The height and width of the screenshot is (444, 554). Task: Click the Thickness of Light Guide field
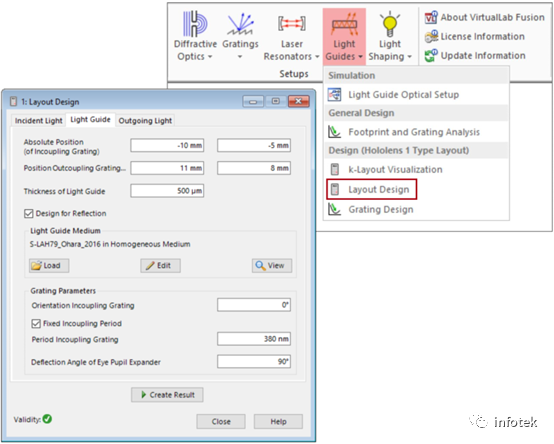tap(167, 191)
